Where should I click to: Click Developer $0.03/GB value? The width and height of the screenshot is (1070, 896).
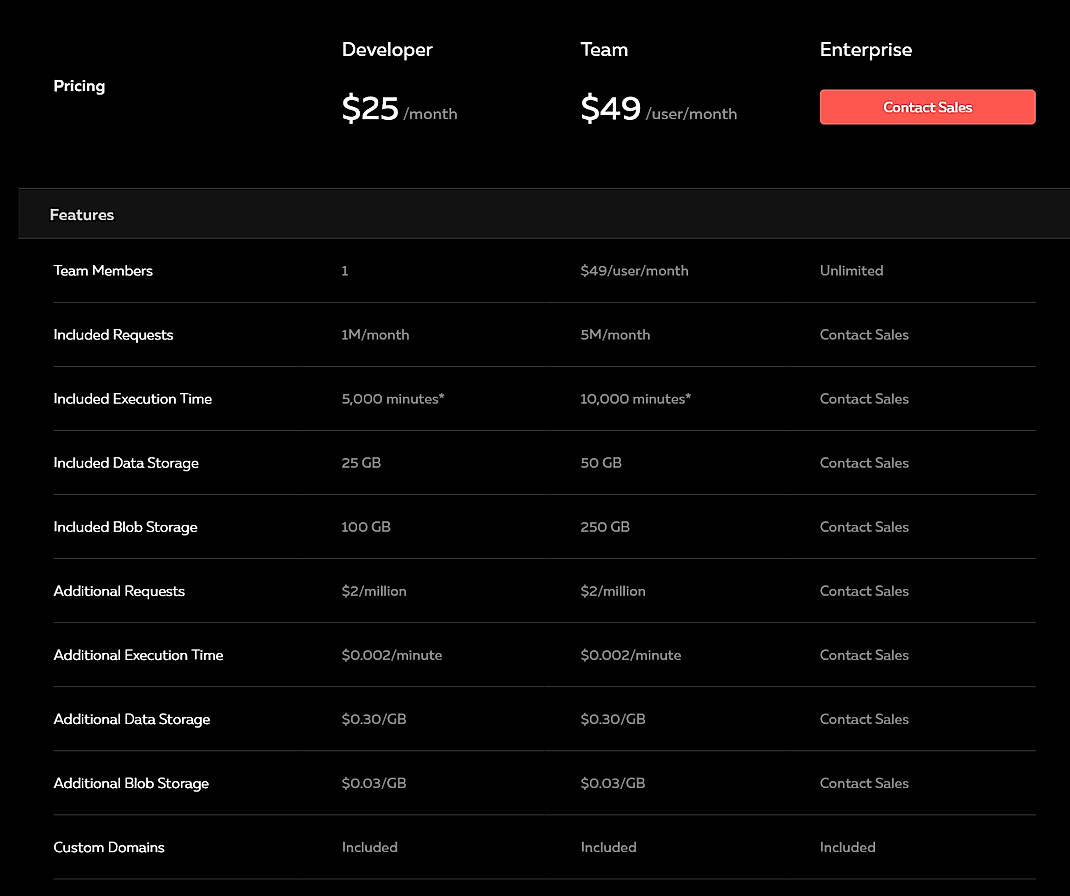coord(374,784)
